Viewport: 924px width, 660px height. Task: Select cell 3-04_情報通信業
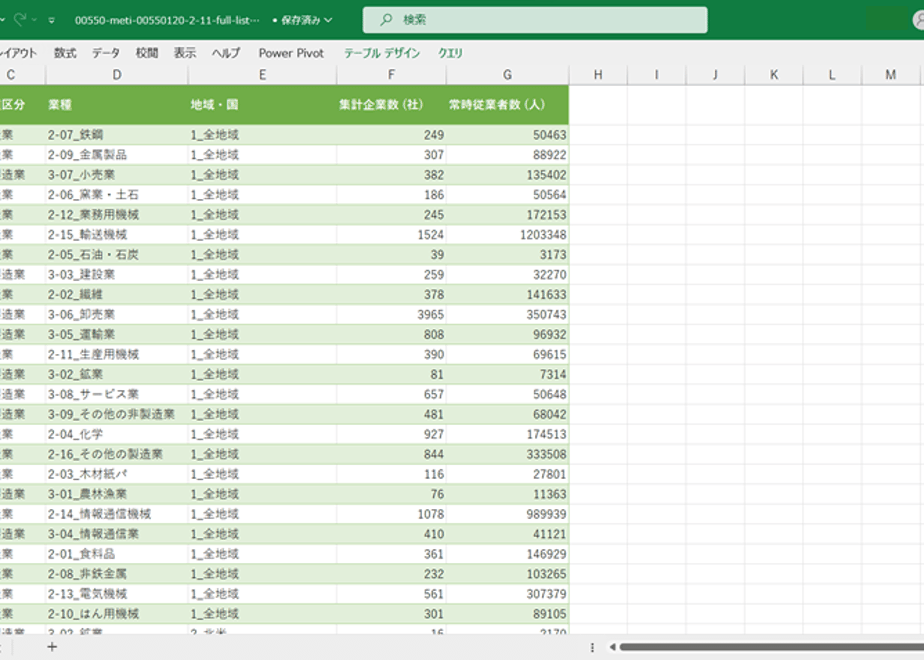click(x=117, y=534)
